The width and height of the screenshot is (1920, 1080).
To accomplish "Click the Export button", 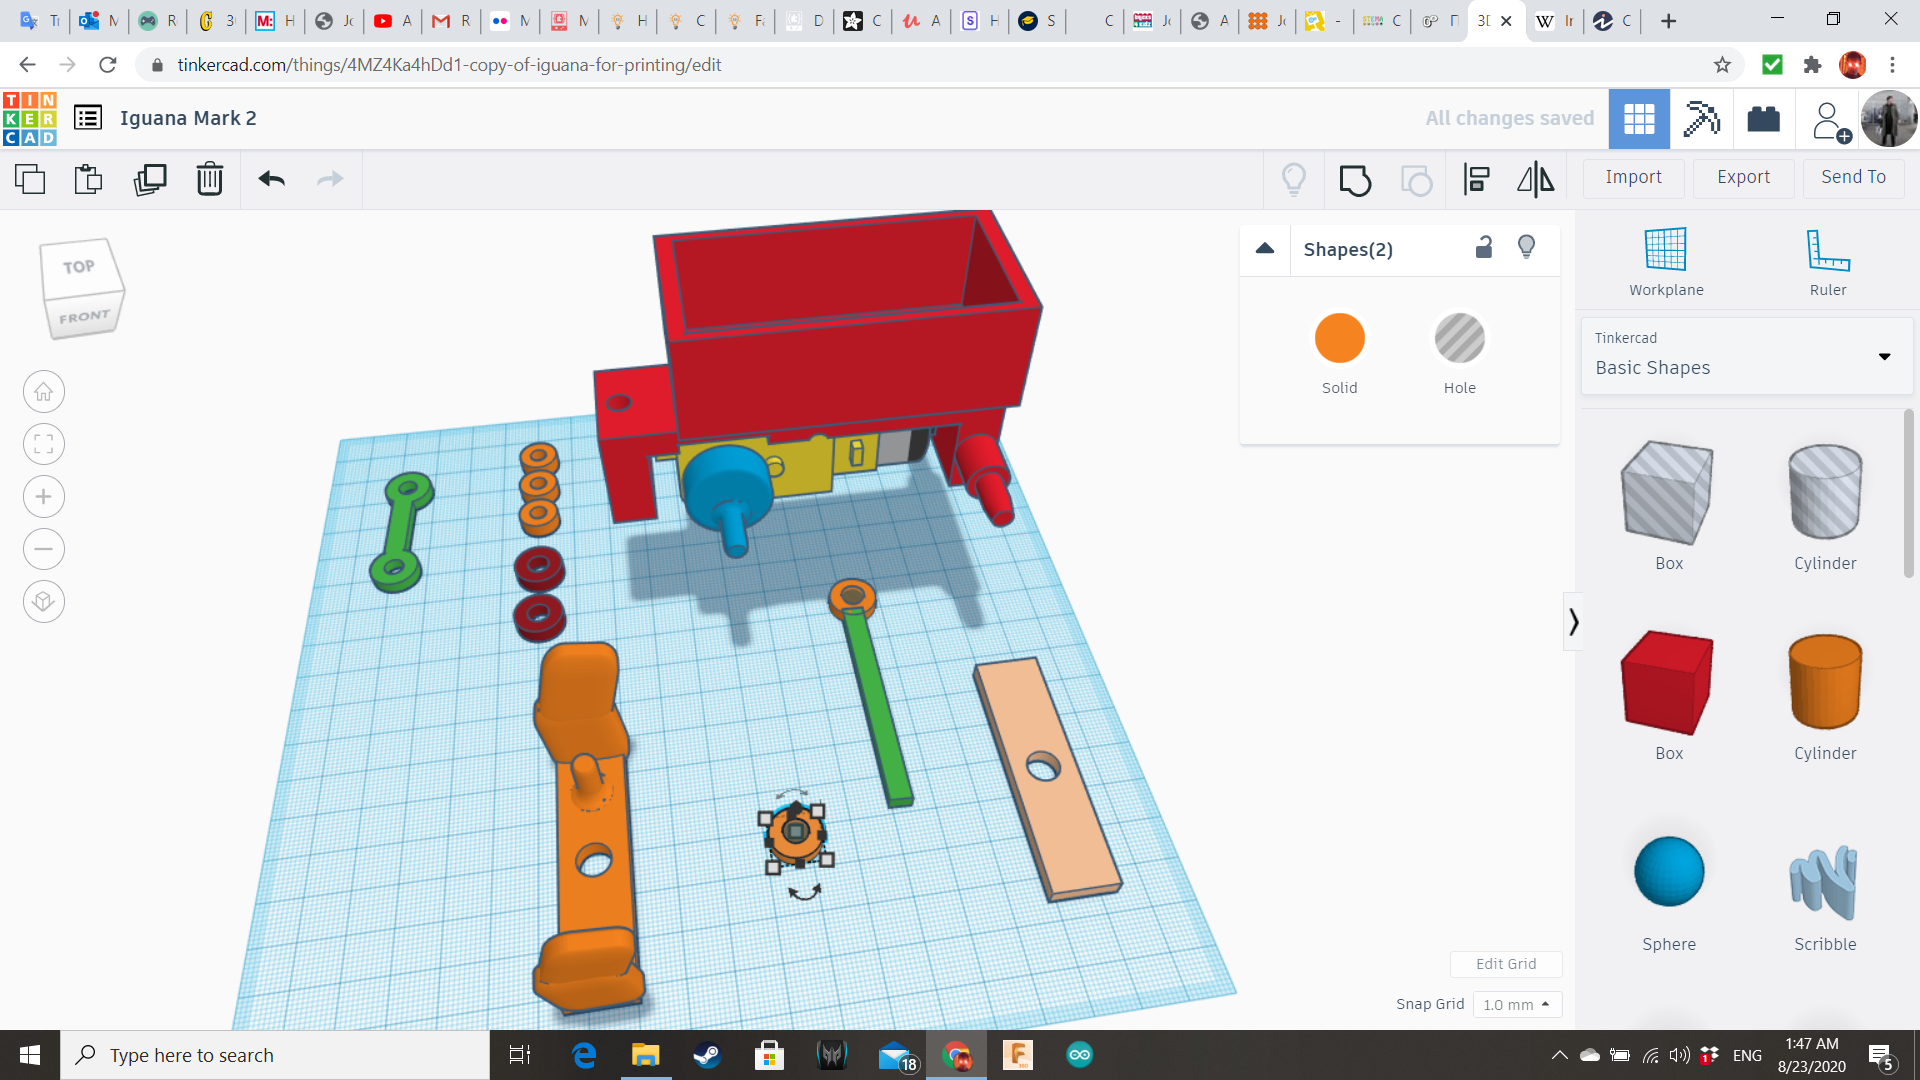I will 1743,177.
